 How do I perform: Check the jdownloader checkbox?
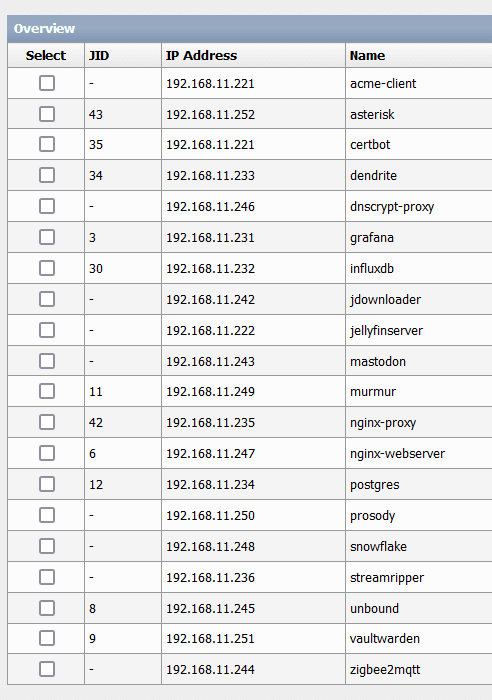coord(47,299)
